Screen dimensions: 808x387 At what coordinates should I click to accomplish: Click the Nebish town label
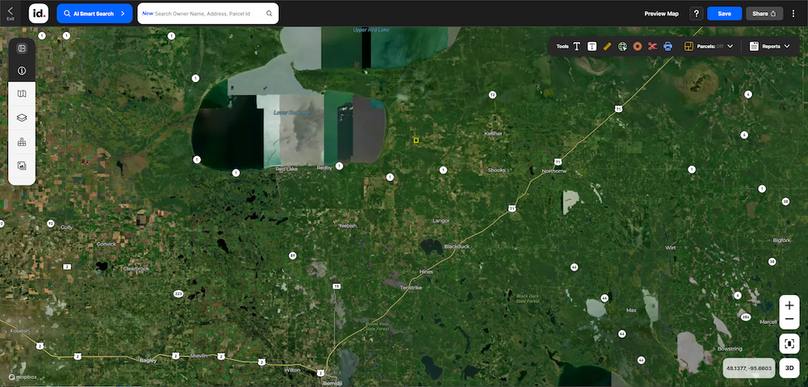[348, 226]
